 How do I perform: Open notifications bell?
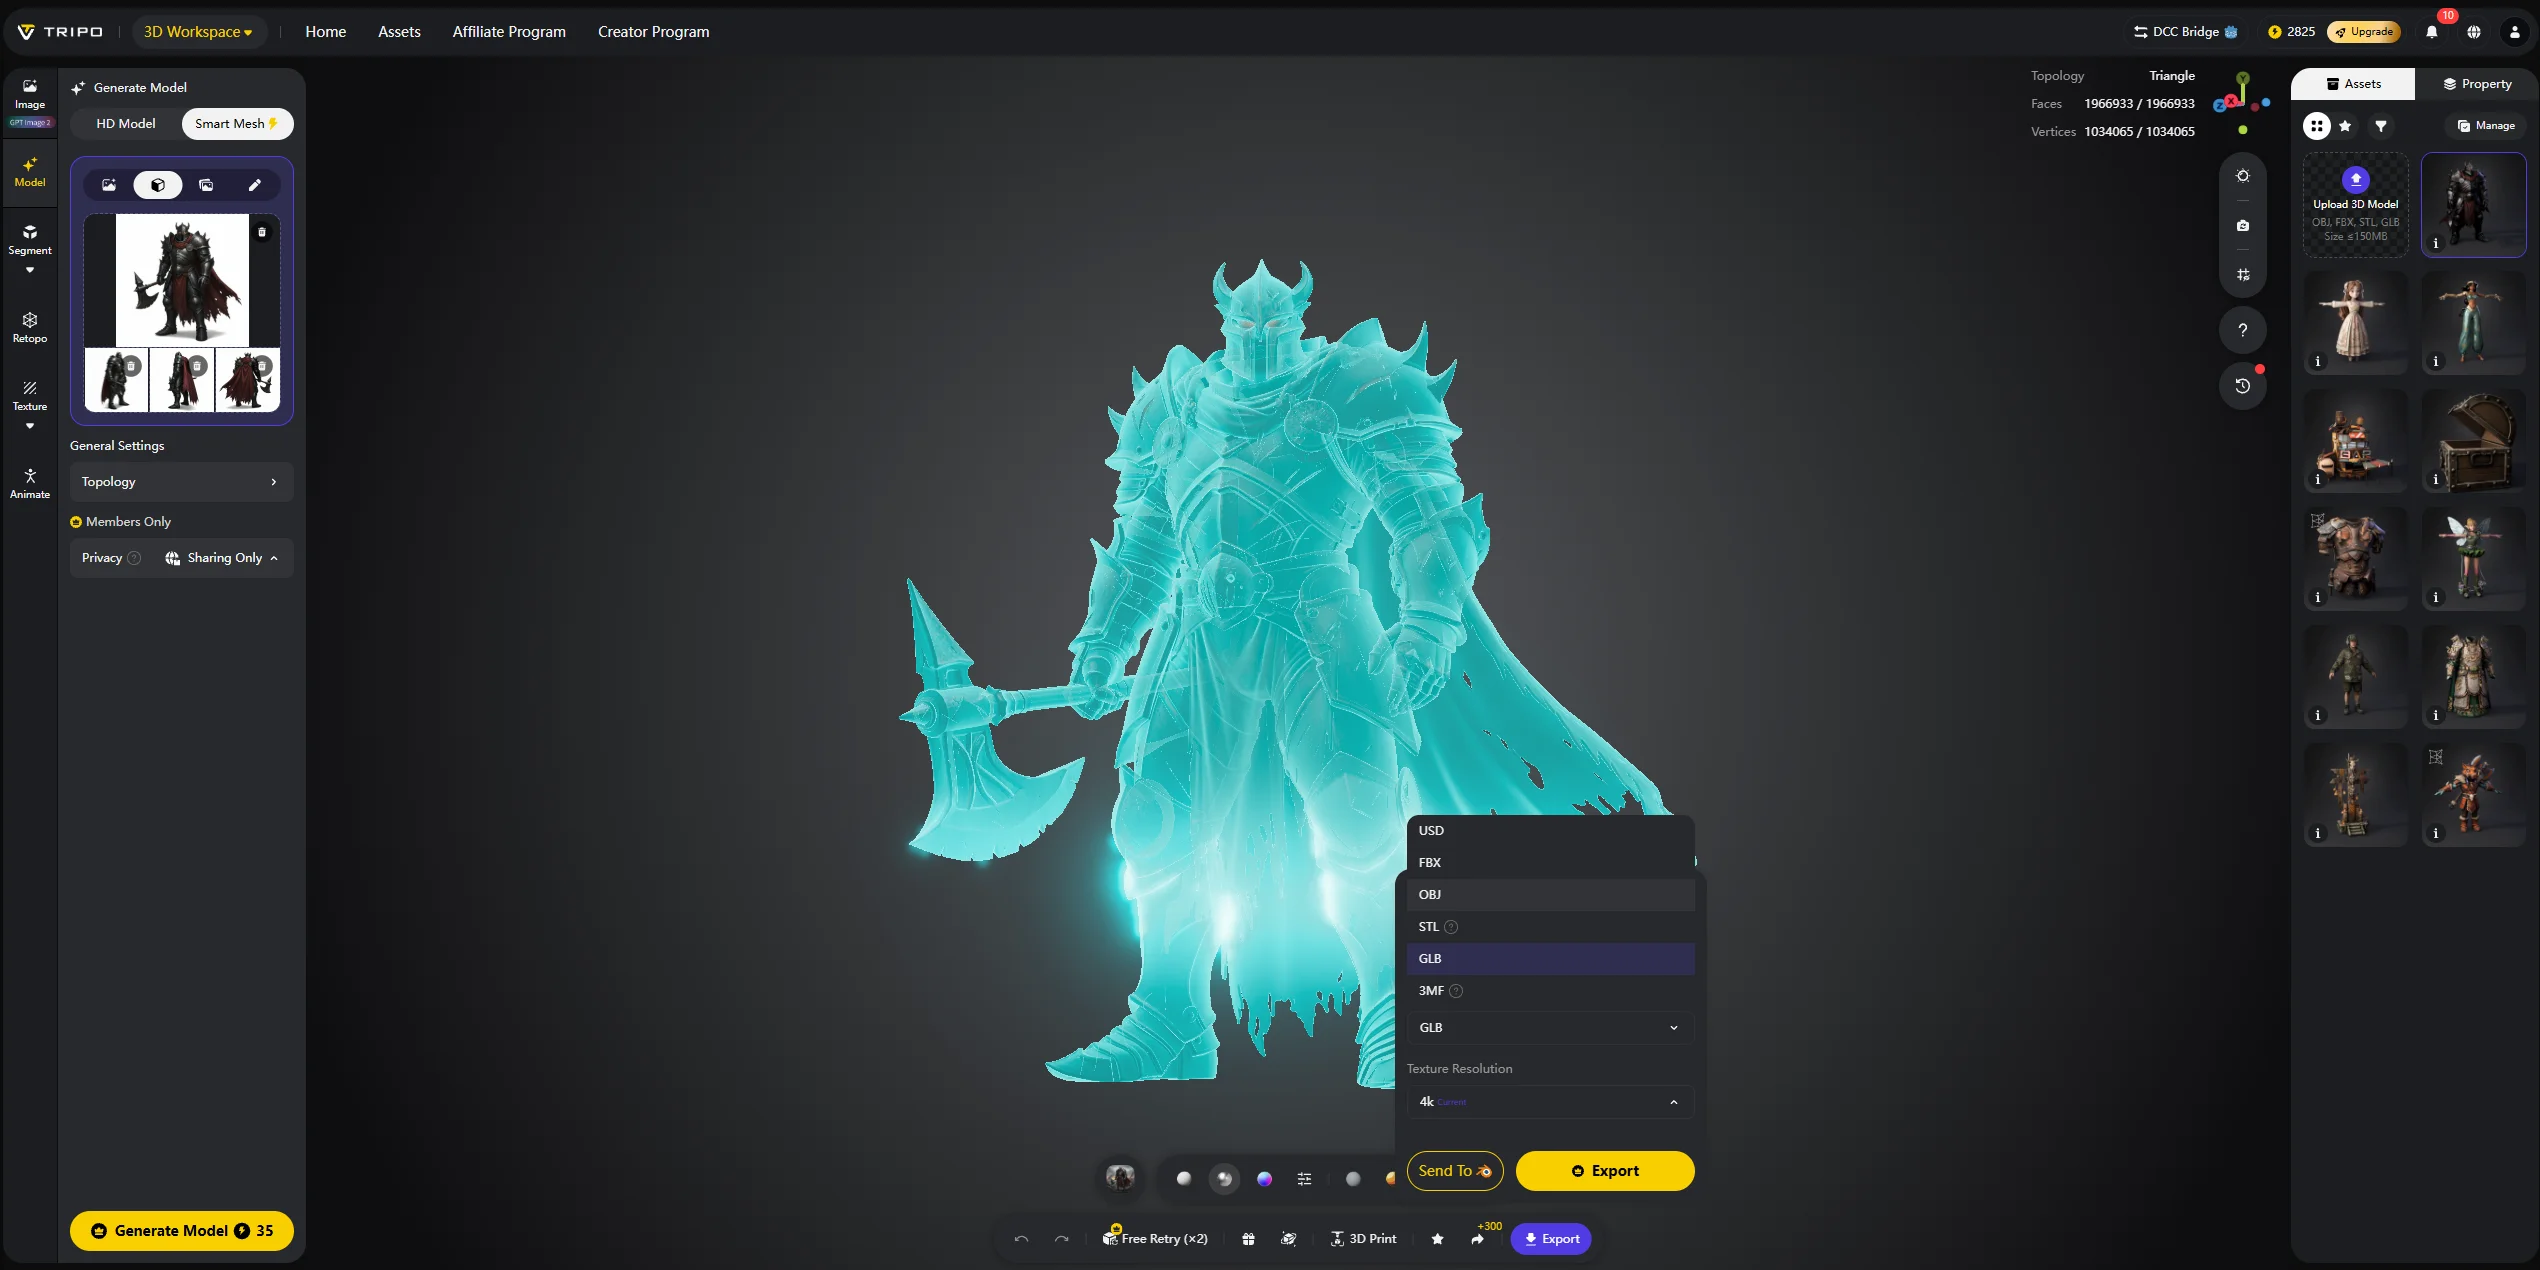(2432, 32)
